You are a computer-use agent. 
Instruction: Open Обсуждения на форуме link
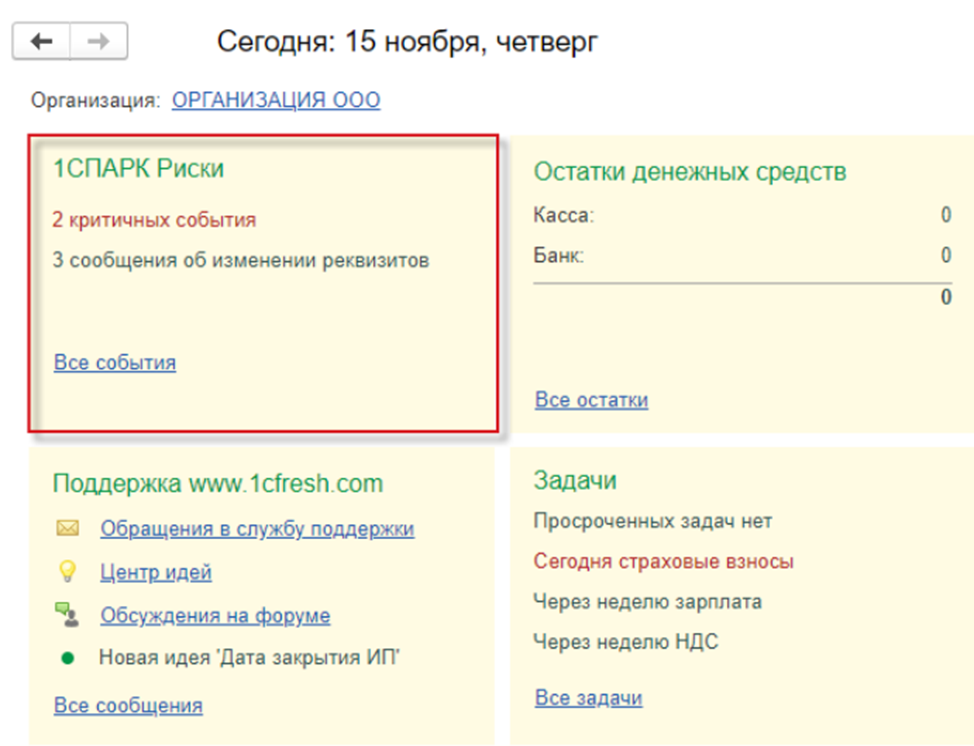(x=216, y=615)
